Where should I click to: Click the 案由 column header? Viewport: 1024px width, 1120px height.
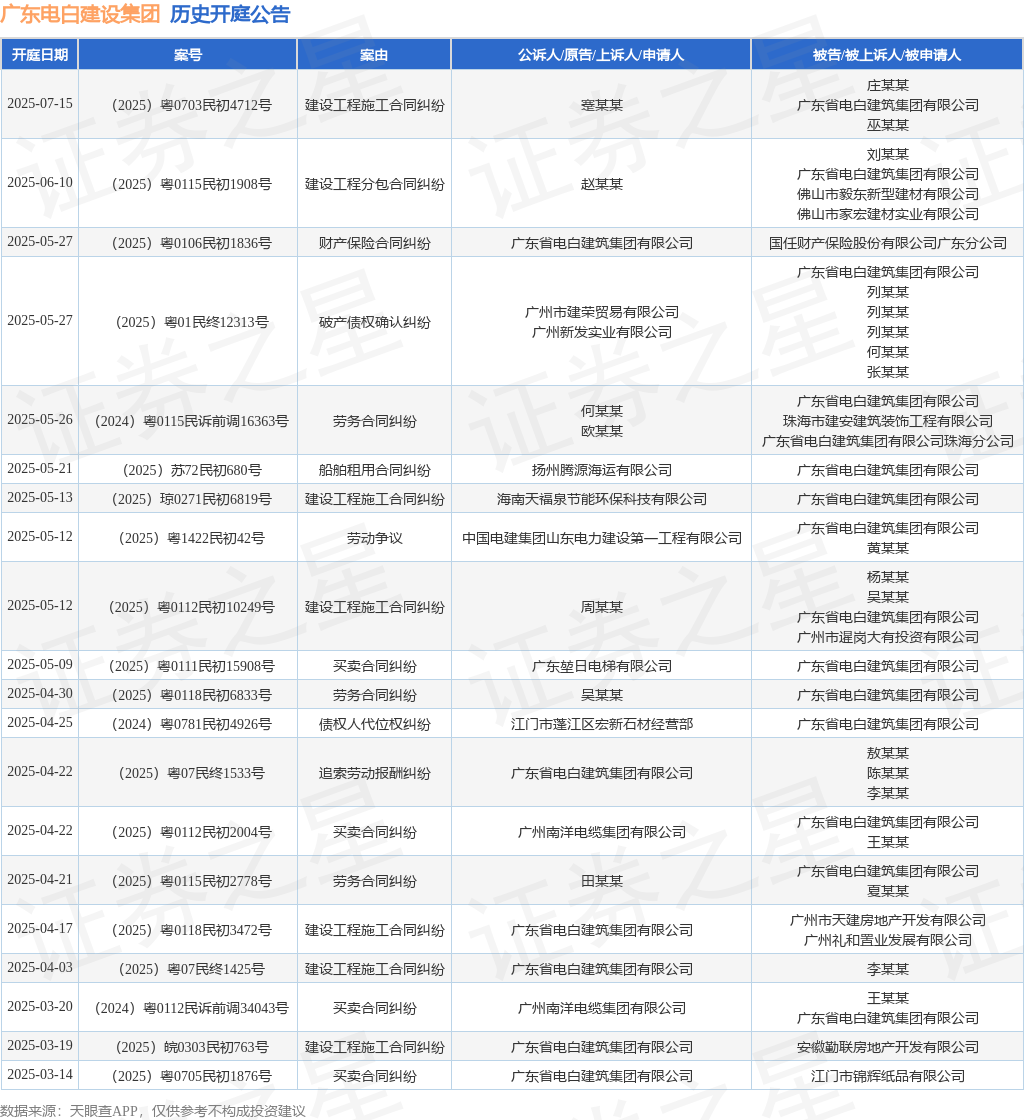point(374,55)
